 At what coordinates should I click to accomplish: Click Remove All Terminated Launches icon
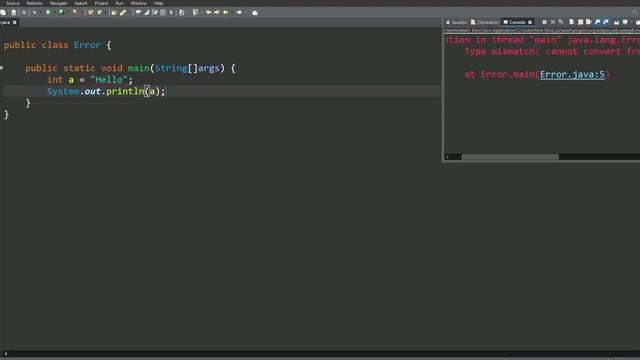561,22
